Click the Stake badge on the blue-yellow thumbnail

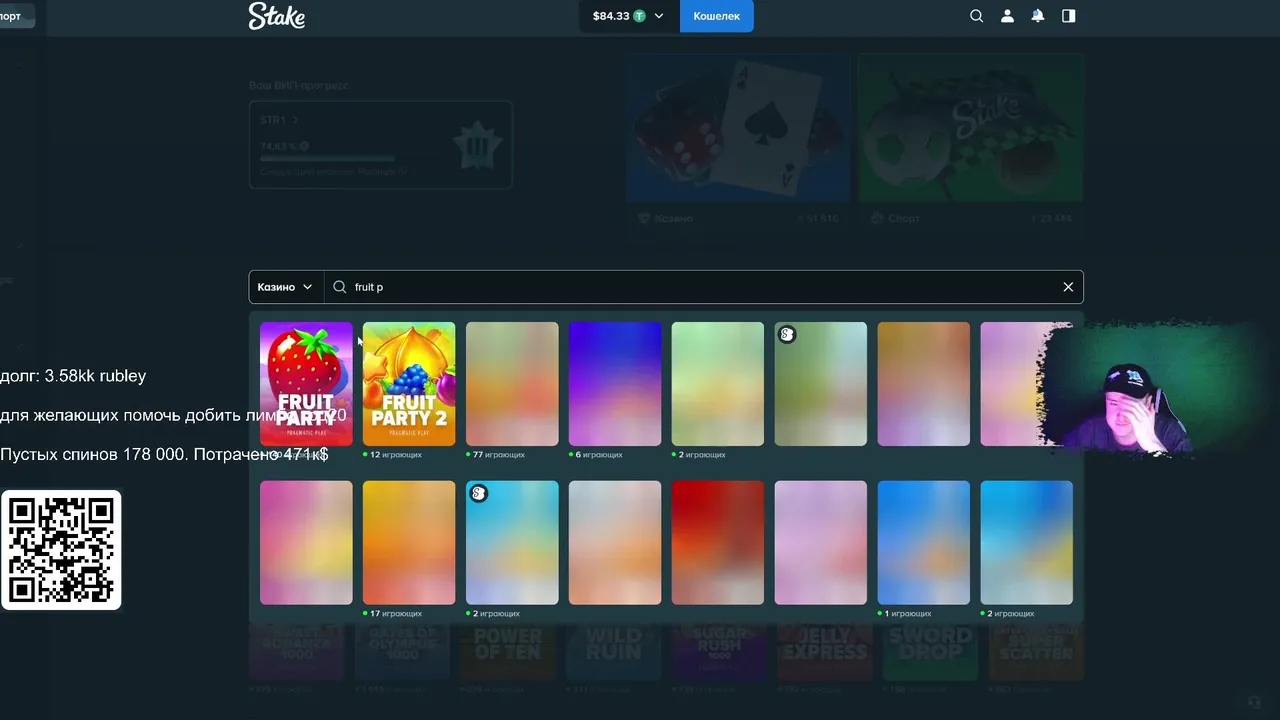[x=478, y=494]
